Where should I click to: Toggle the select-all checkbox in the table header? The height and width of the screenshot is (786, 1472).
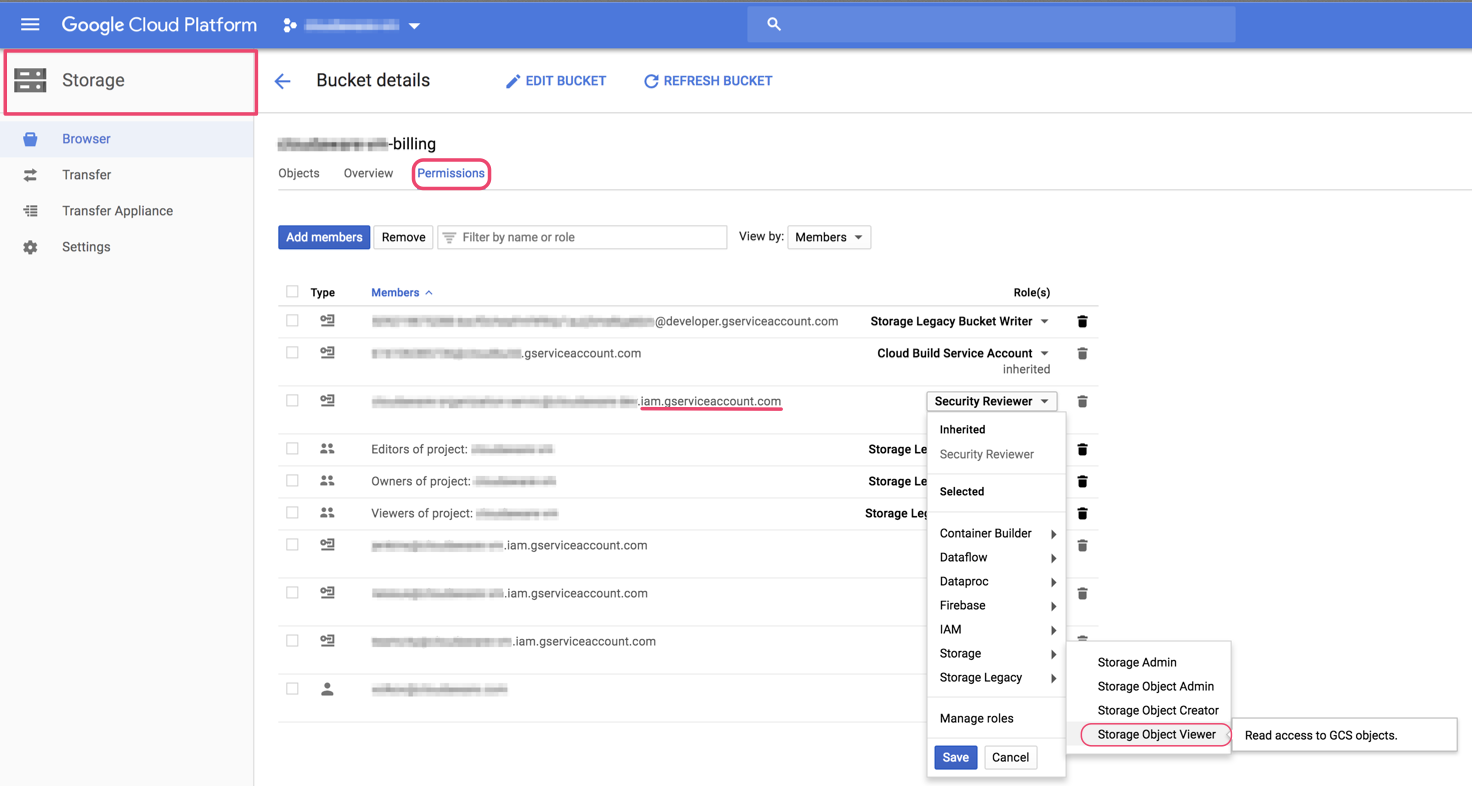(292, 292)
